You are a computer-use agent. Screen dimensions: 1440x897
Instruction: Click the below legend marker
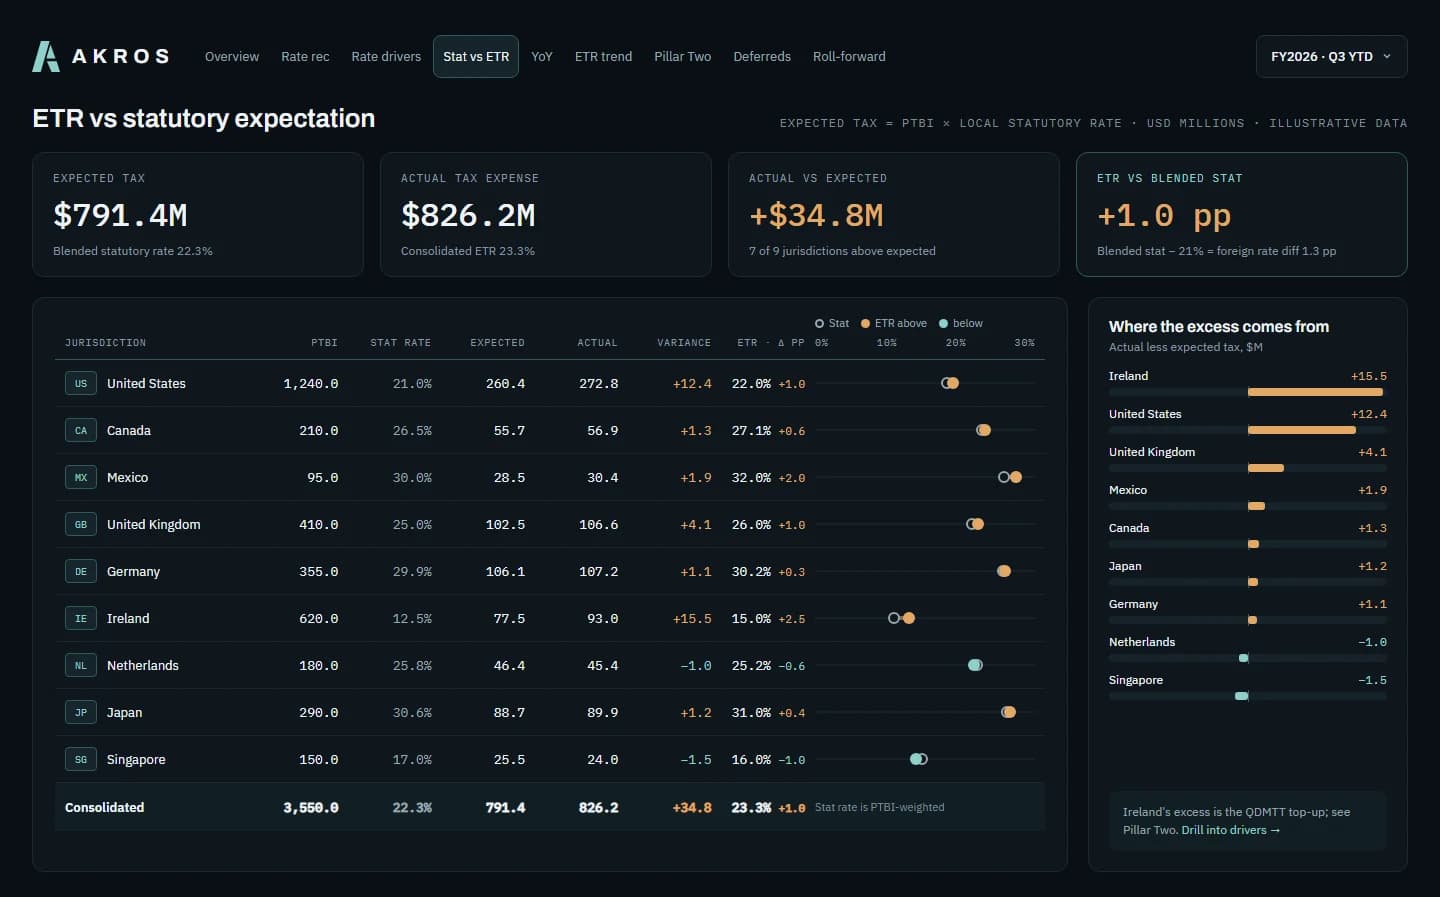(x=943, y=323)
